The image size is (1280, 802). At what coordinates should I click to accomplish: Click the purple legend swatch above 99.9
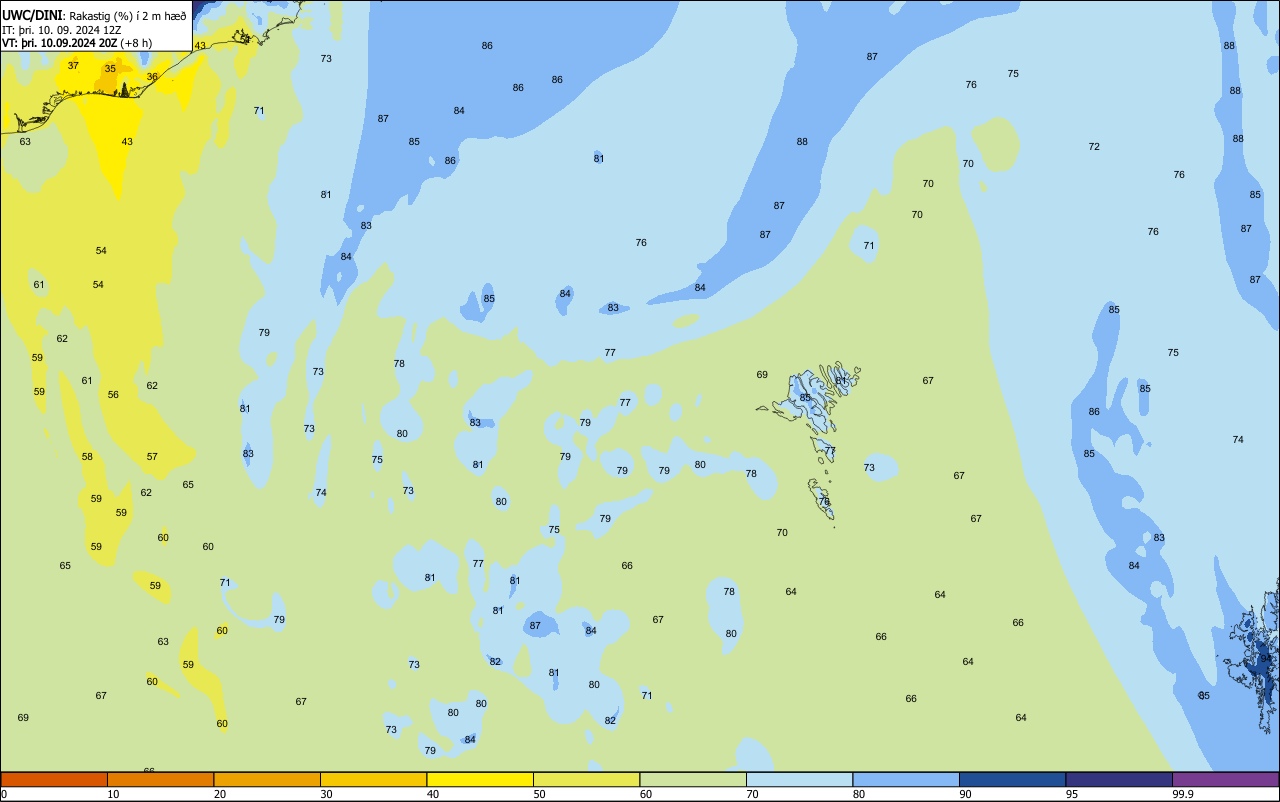click(x=1225, y=779)
